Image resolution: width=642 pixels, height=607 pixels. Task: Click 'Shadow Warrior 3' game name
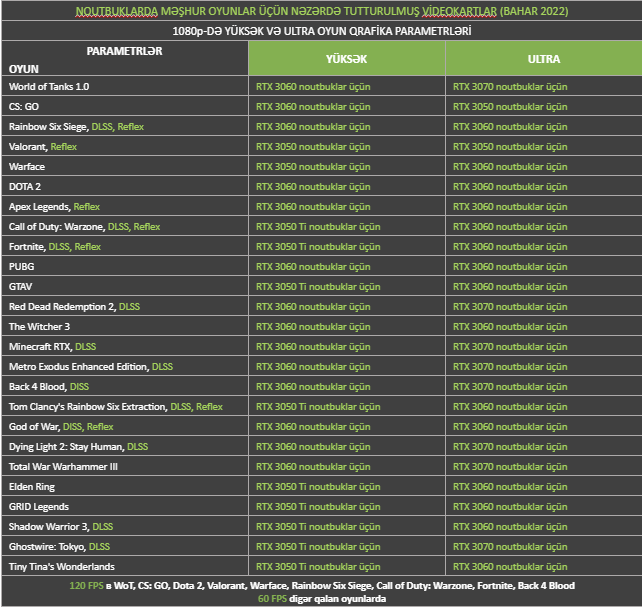[49, 527]
